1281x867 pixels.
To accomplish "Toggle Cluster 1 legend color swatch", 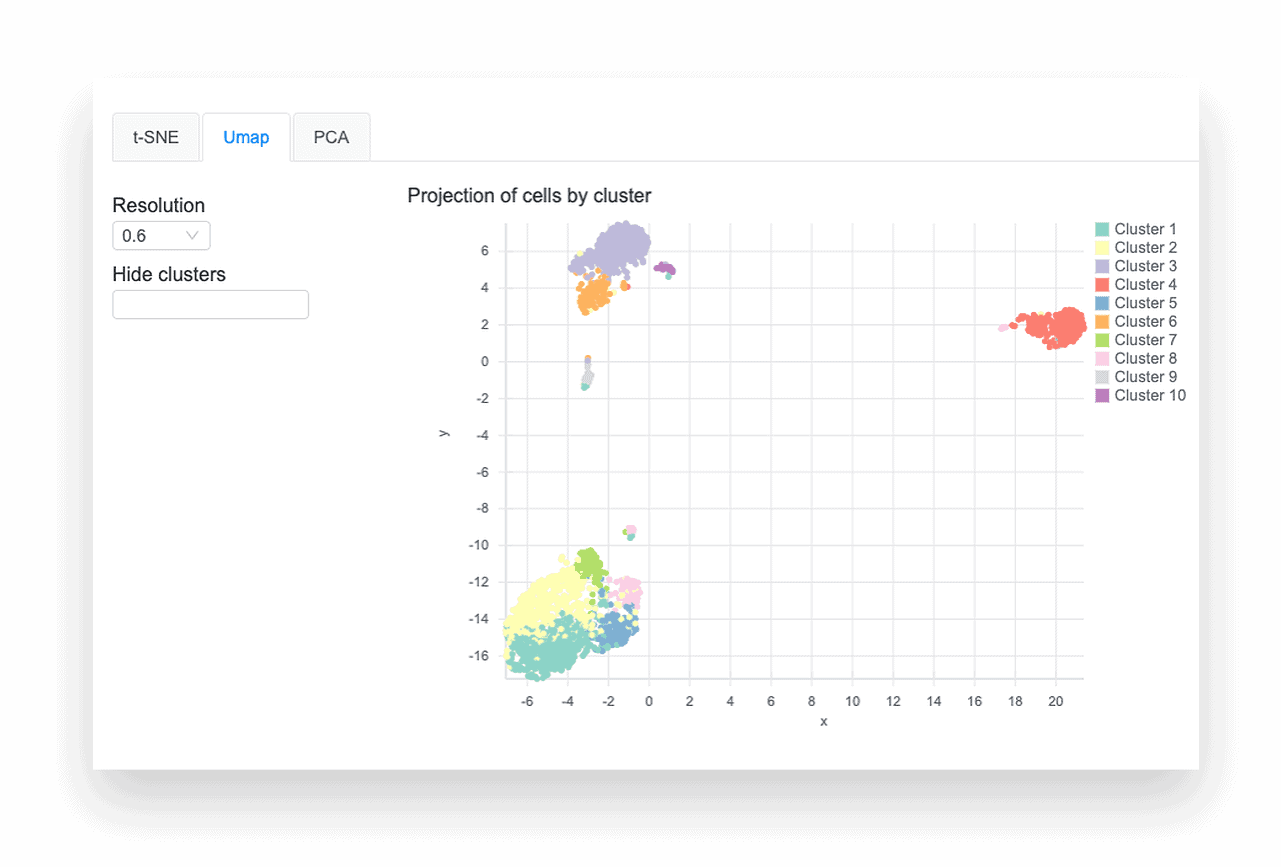I will point(1103,230).
